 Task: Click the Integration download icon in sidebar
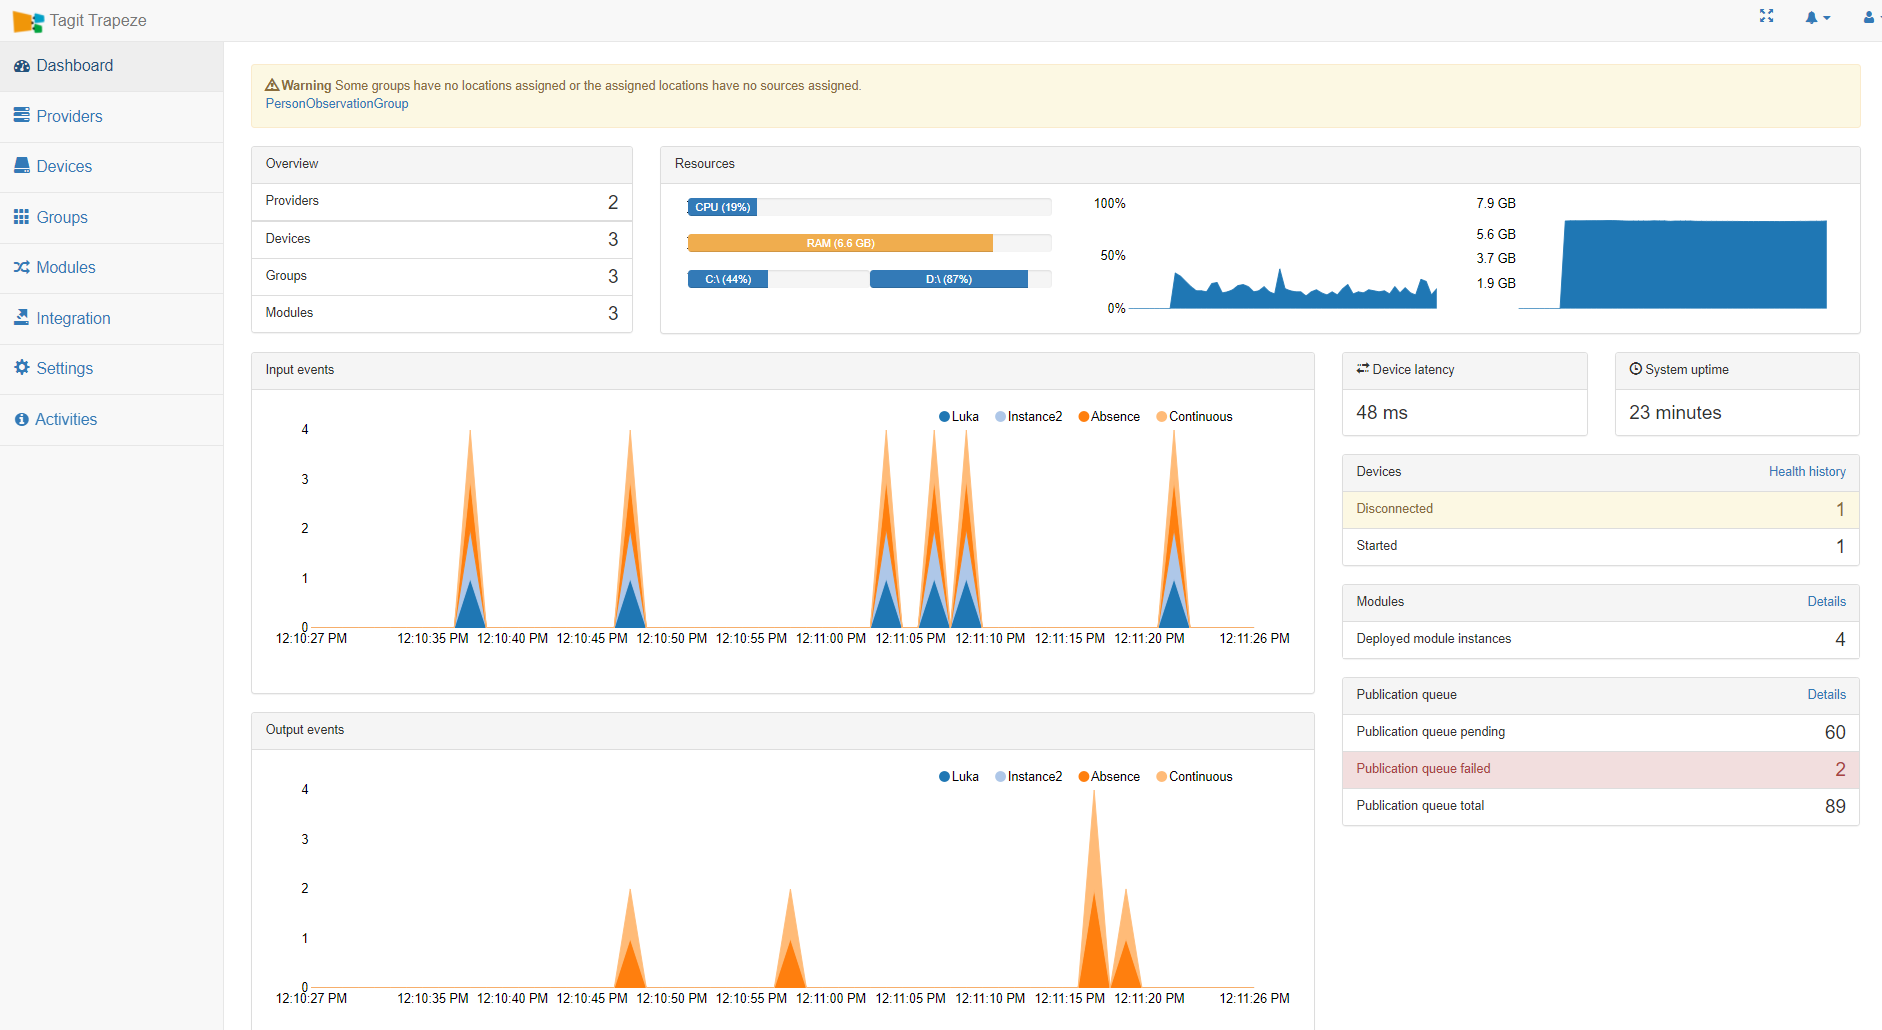[22, 317]
